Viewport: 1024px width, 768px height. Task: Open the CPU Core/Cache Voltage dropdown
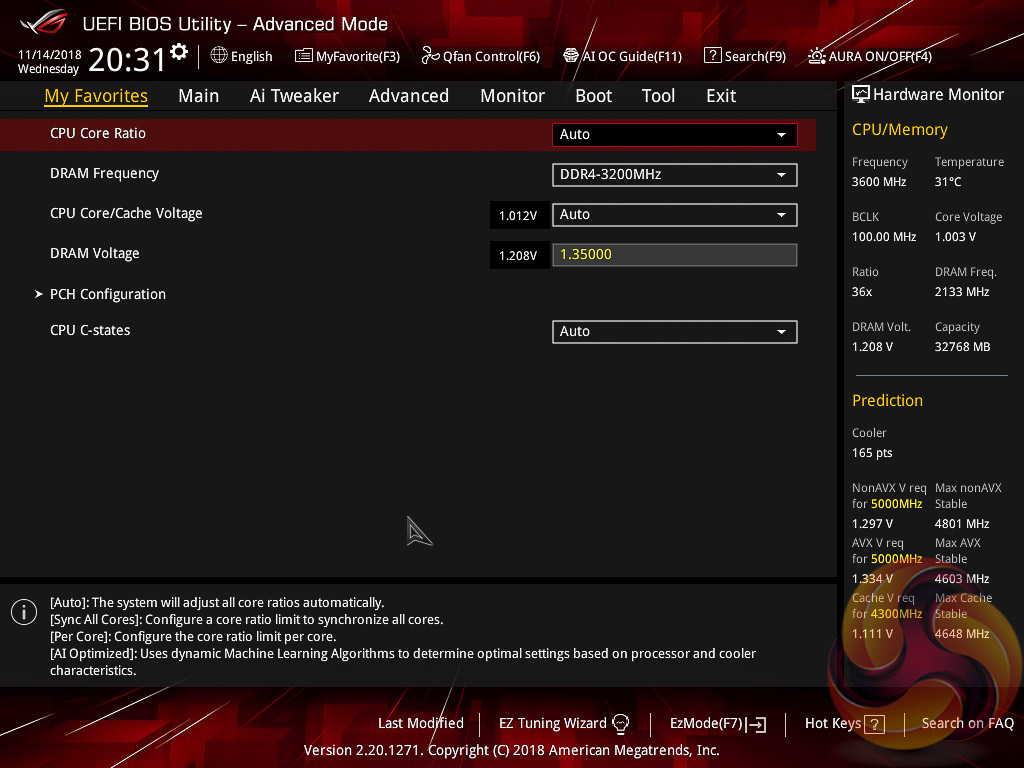click(x=674, y=215)
